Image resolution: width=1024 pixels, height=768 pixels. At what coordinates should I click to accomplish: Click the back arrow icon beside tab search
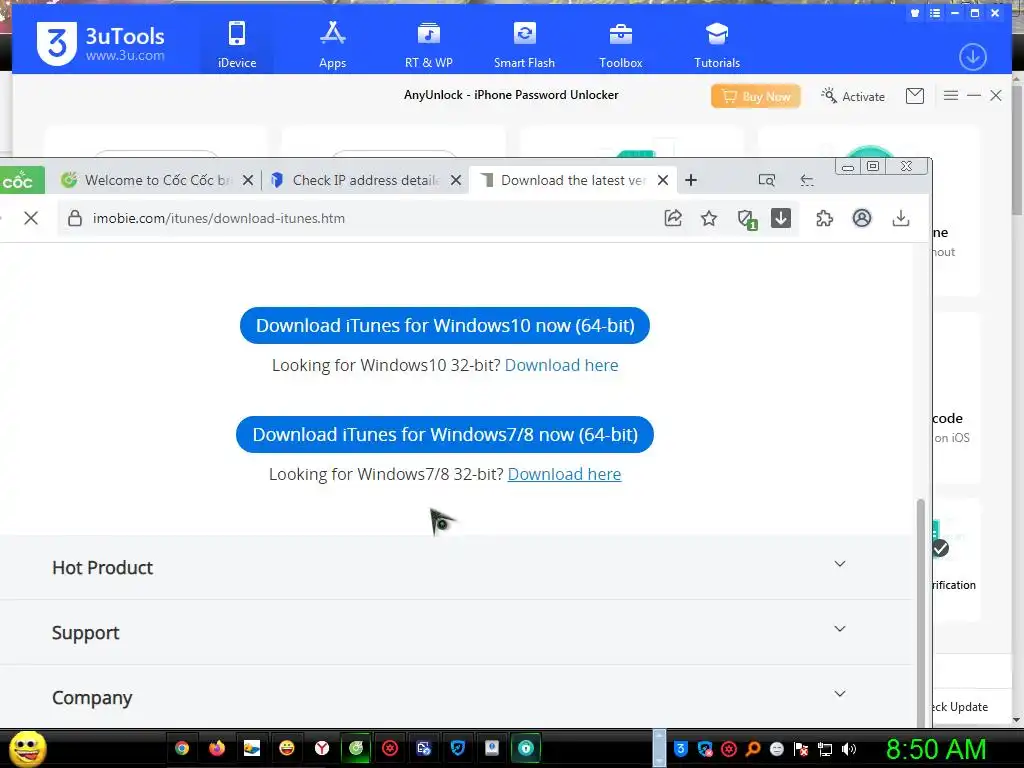[807, 180]
